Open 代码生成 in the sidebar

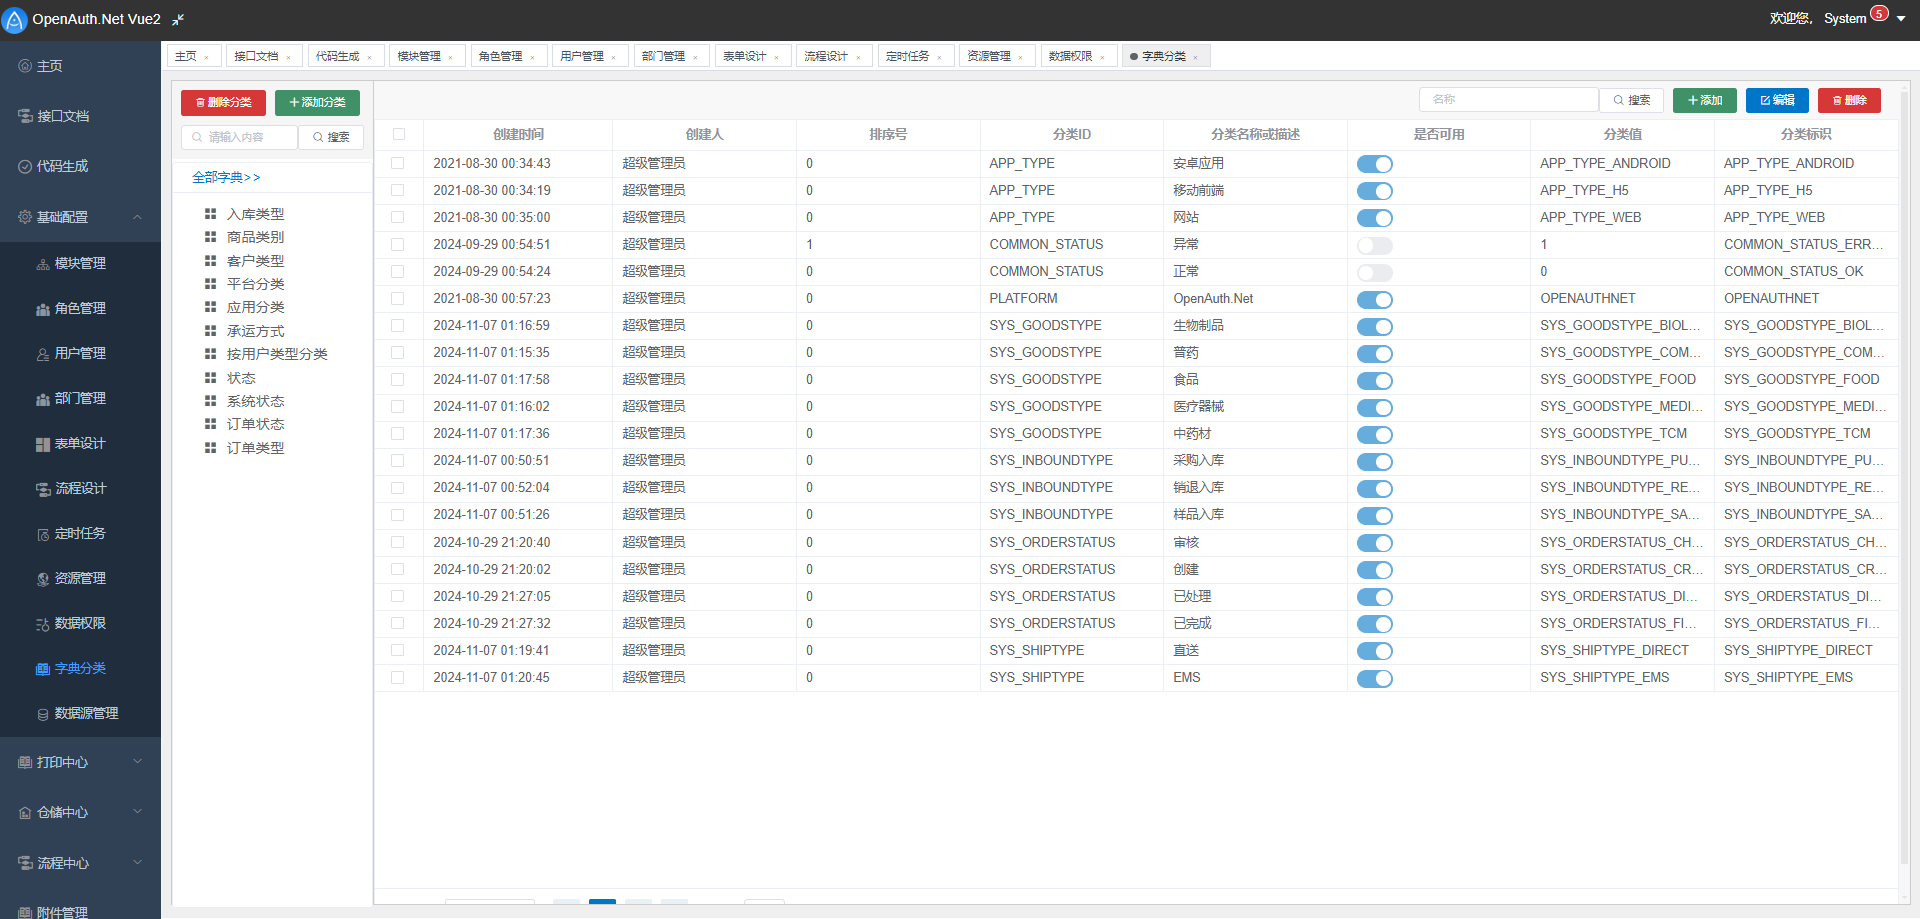click(x=80, y=166)
